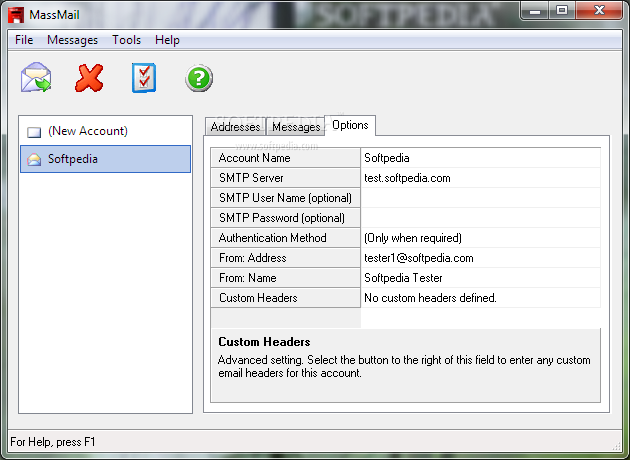Edit SMTP Server value test.softpedia.com
630x460 pixels.
click(x=481, y=178)
